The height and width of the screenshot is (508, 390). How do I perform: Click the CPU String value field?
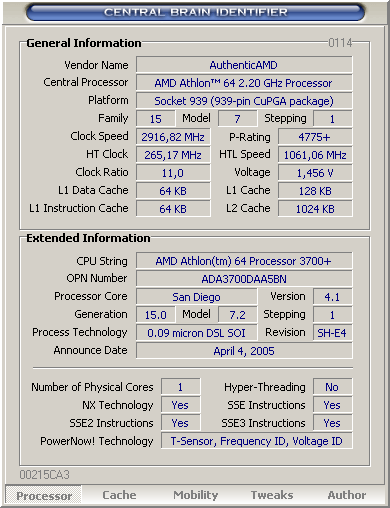click(x=244, y=261)
